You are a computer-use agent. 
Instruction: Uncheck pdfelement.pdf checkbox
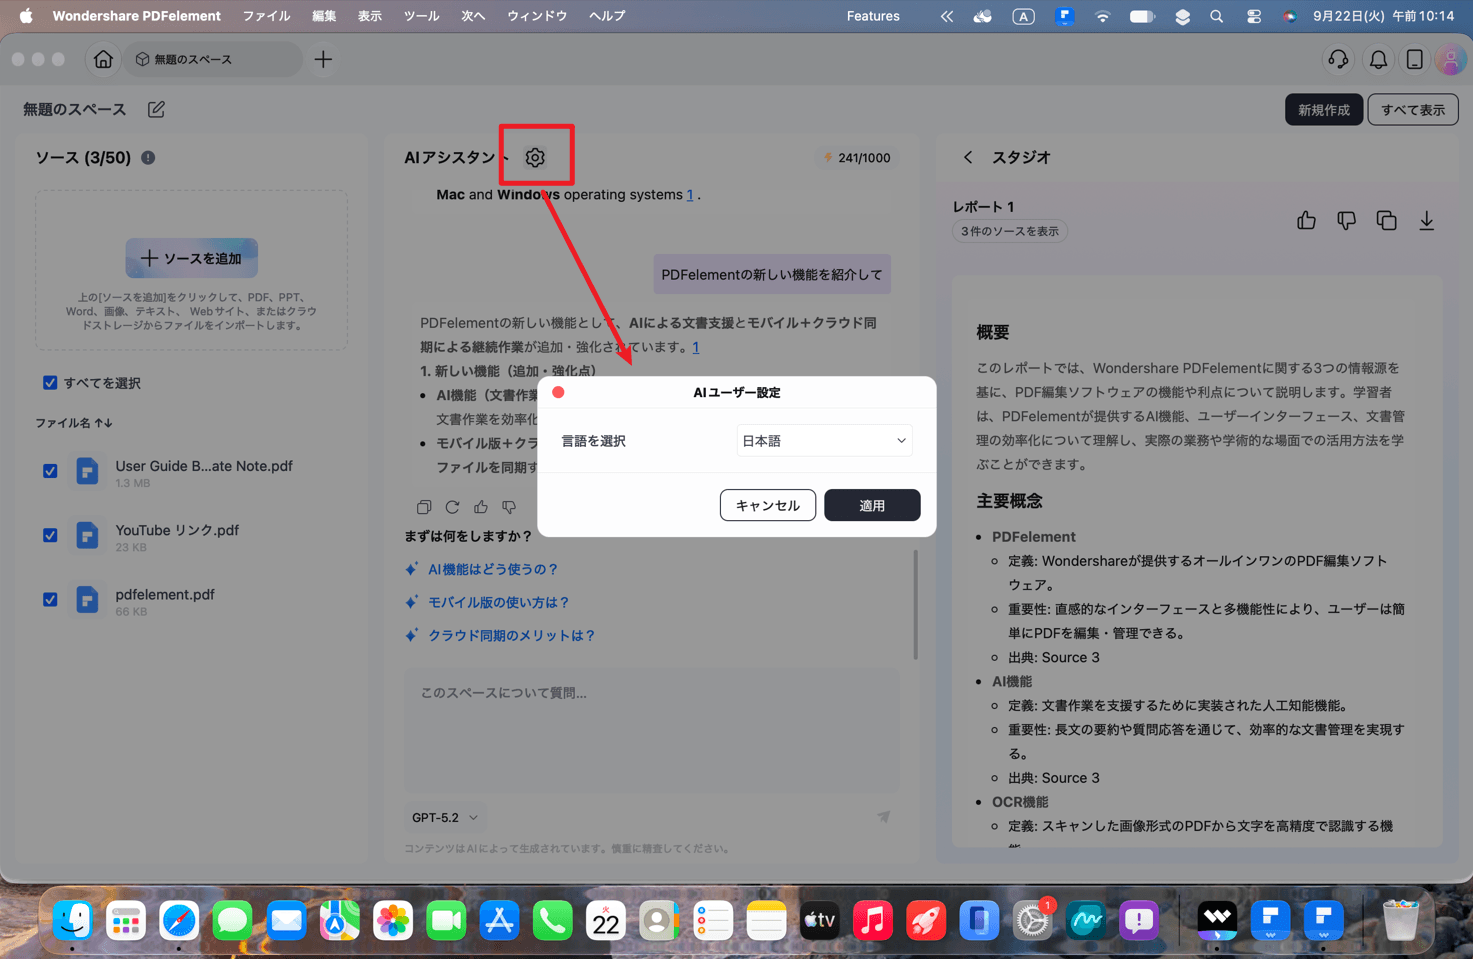coord(50,599)
